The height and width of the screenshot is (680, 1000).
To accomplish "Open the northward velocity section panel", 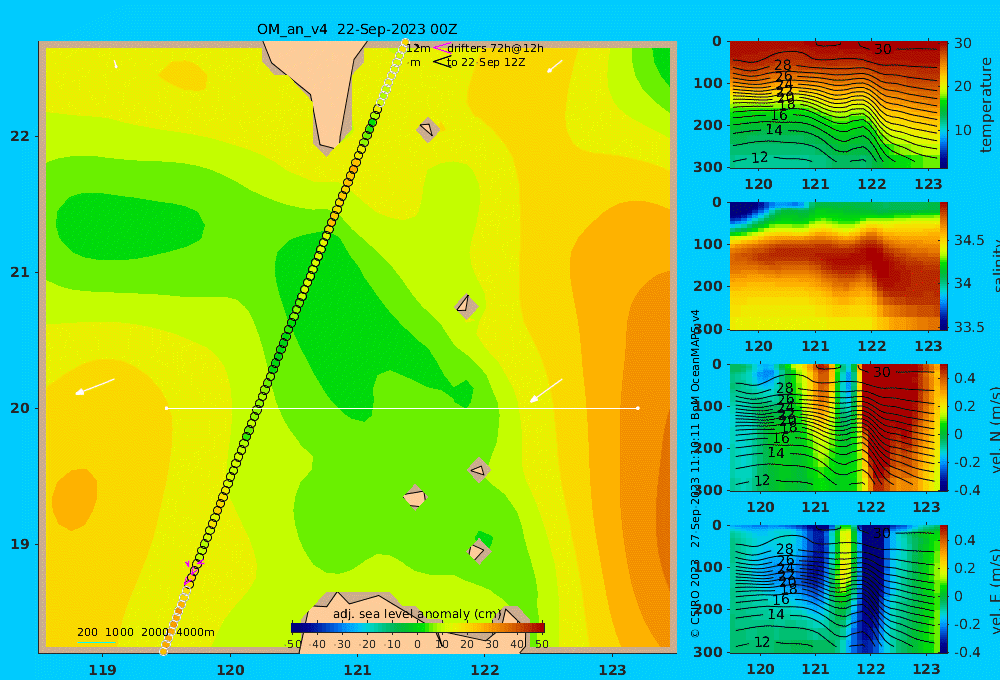I will click(x=834, y=427).
